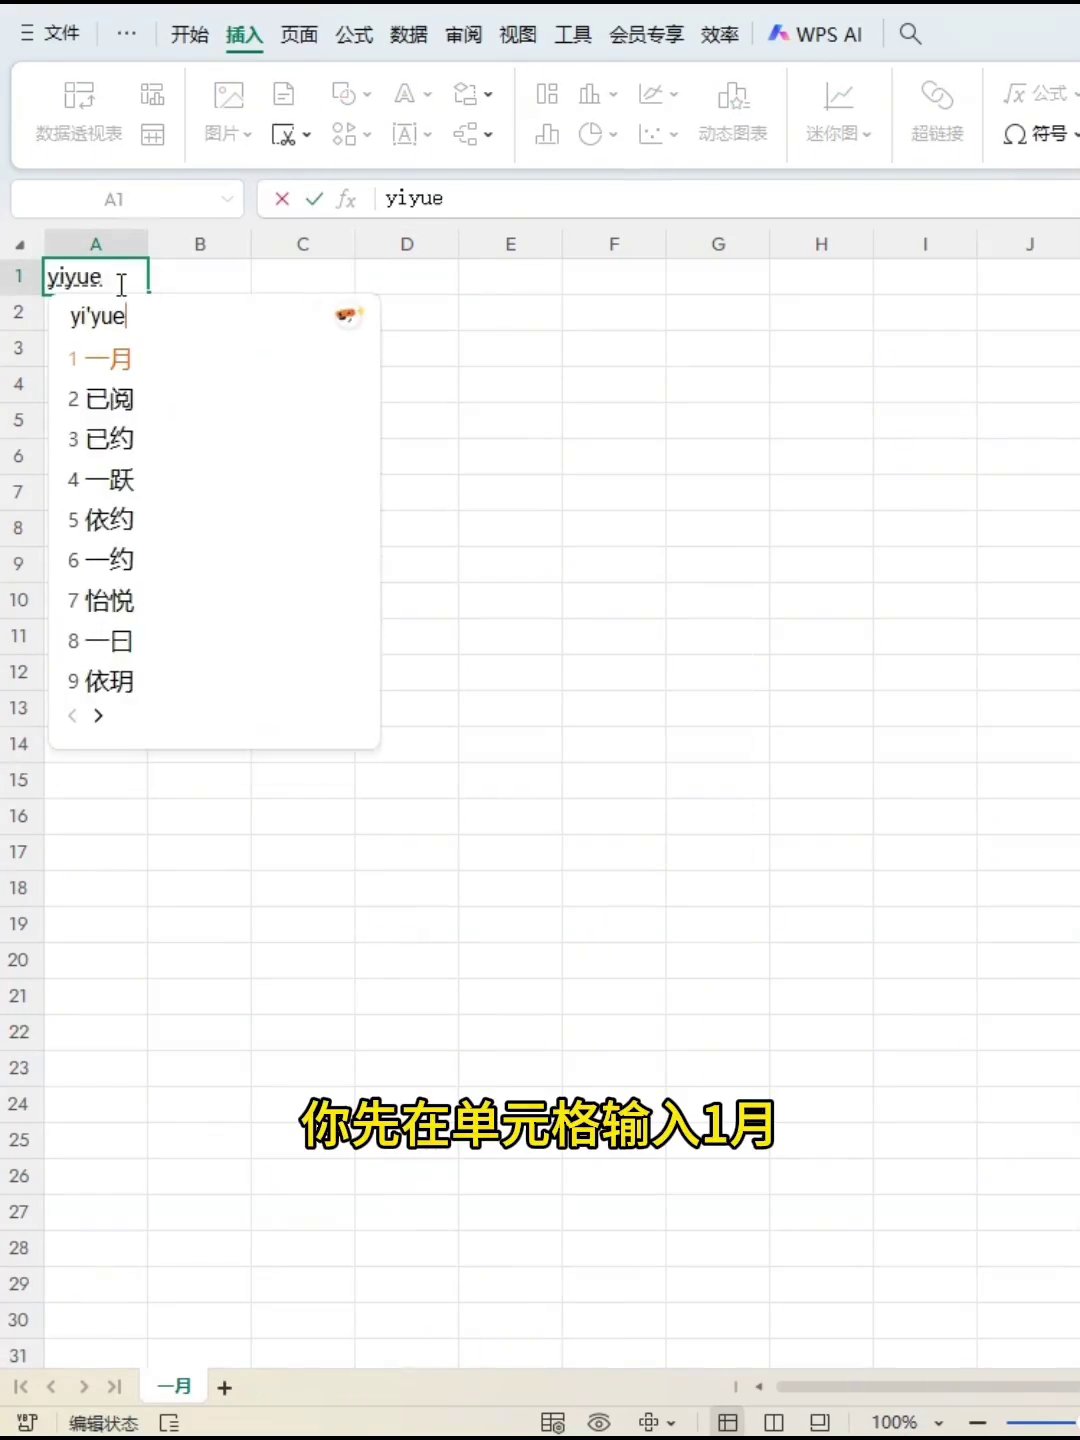
Task: Expand the pie chart dropdown arrow
Action: coord(613,134)
